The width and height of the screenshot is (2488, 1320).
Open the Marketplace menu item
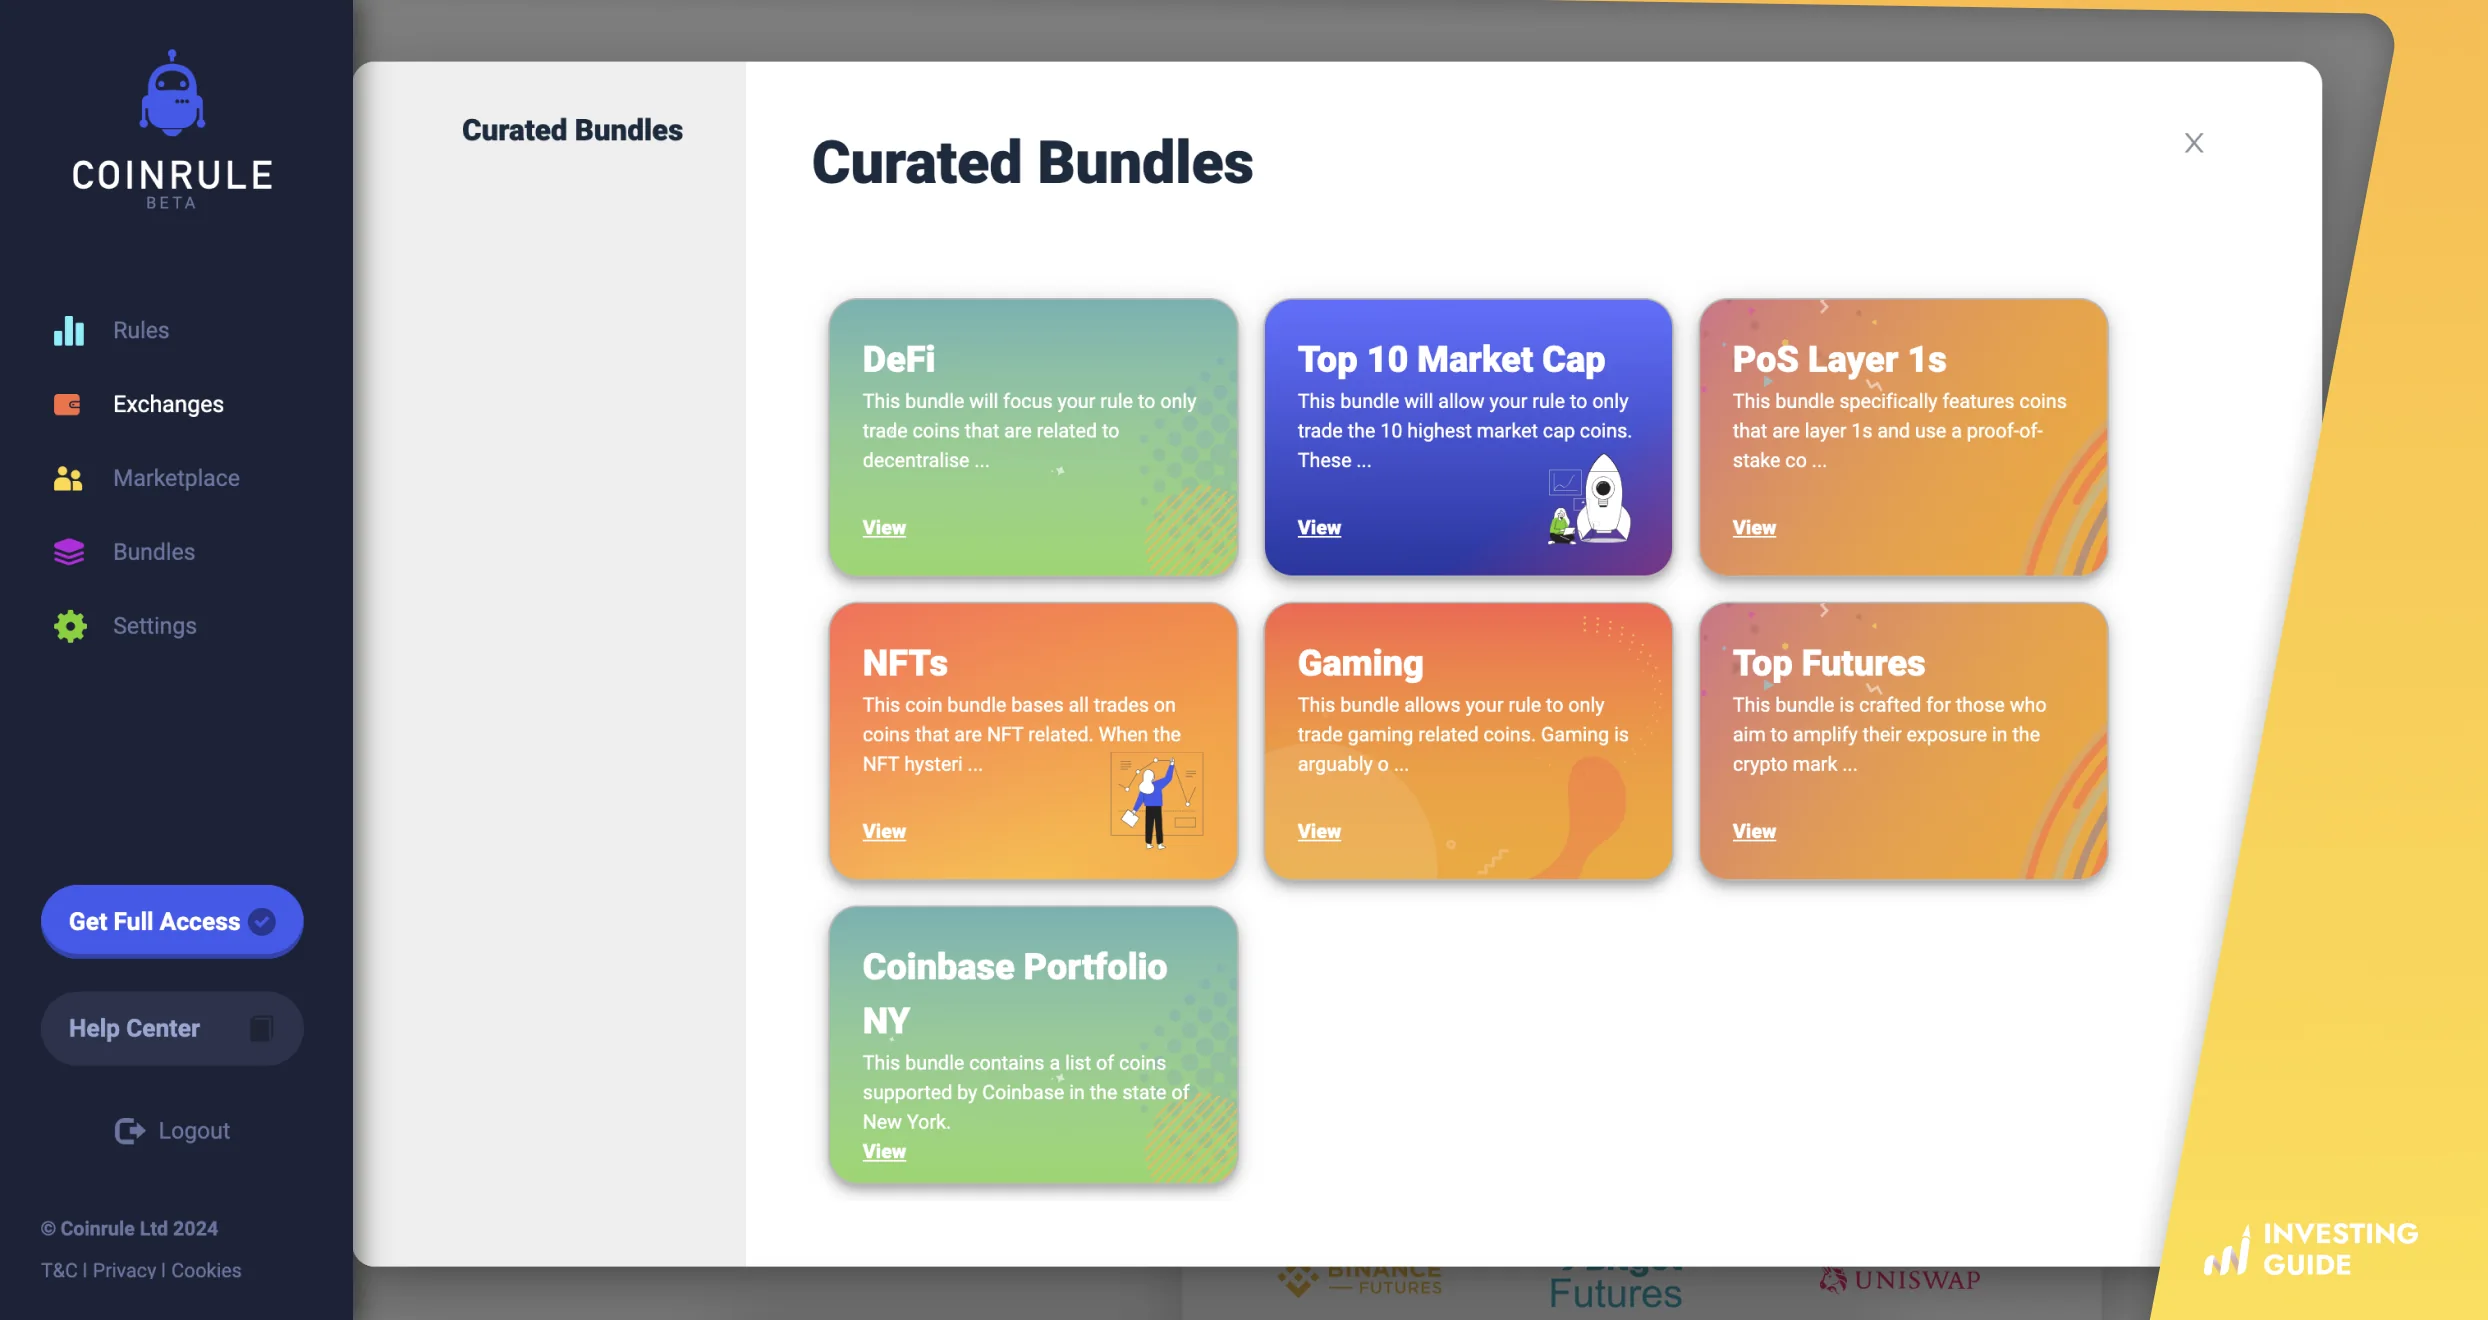pos(176,478)
